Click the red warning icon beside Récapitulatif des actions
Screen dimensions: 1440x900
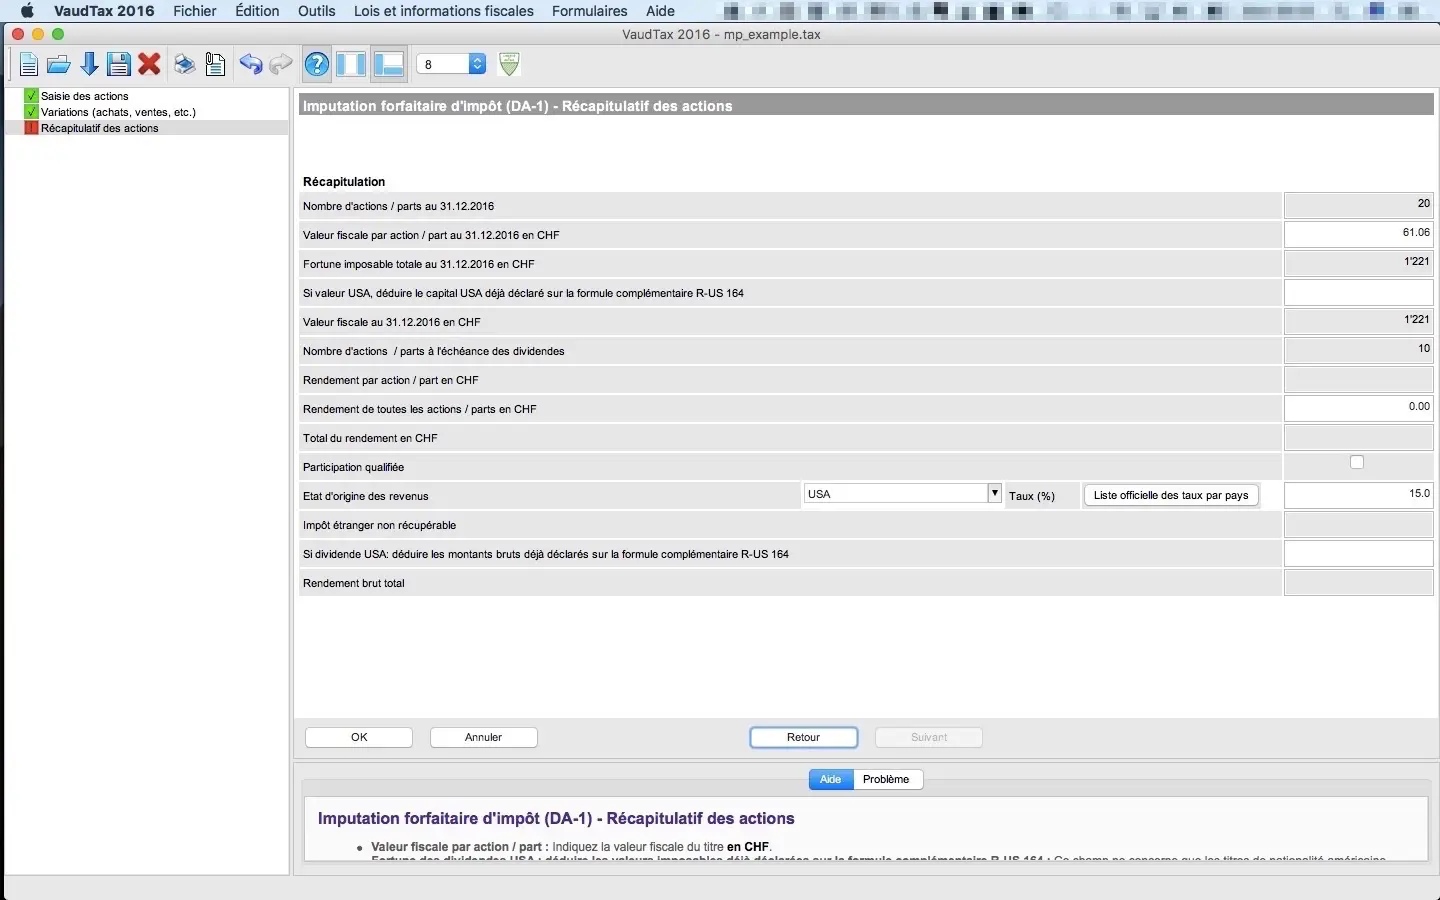tap(31, 128)
